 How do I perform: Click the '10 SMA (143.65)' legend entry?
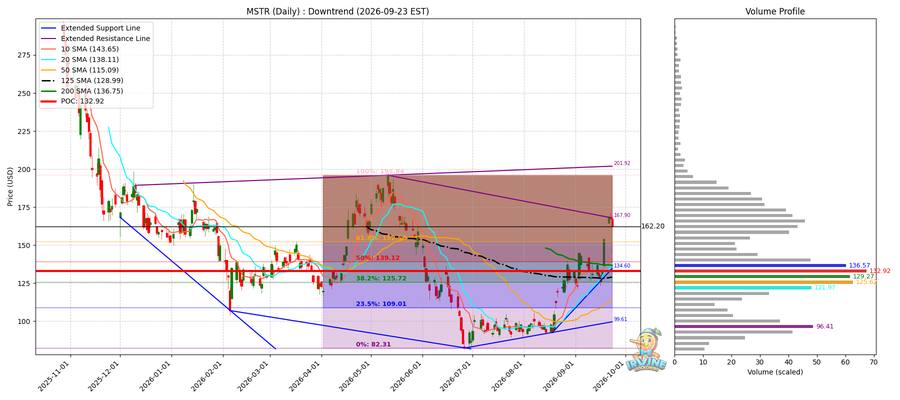point(79,49)
